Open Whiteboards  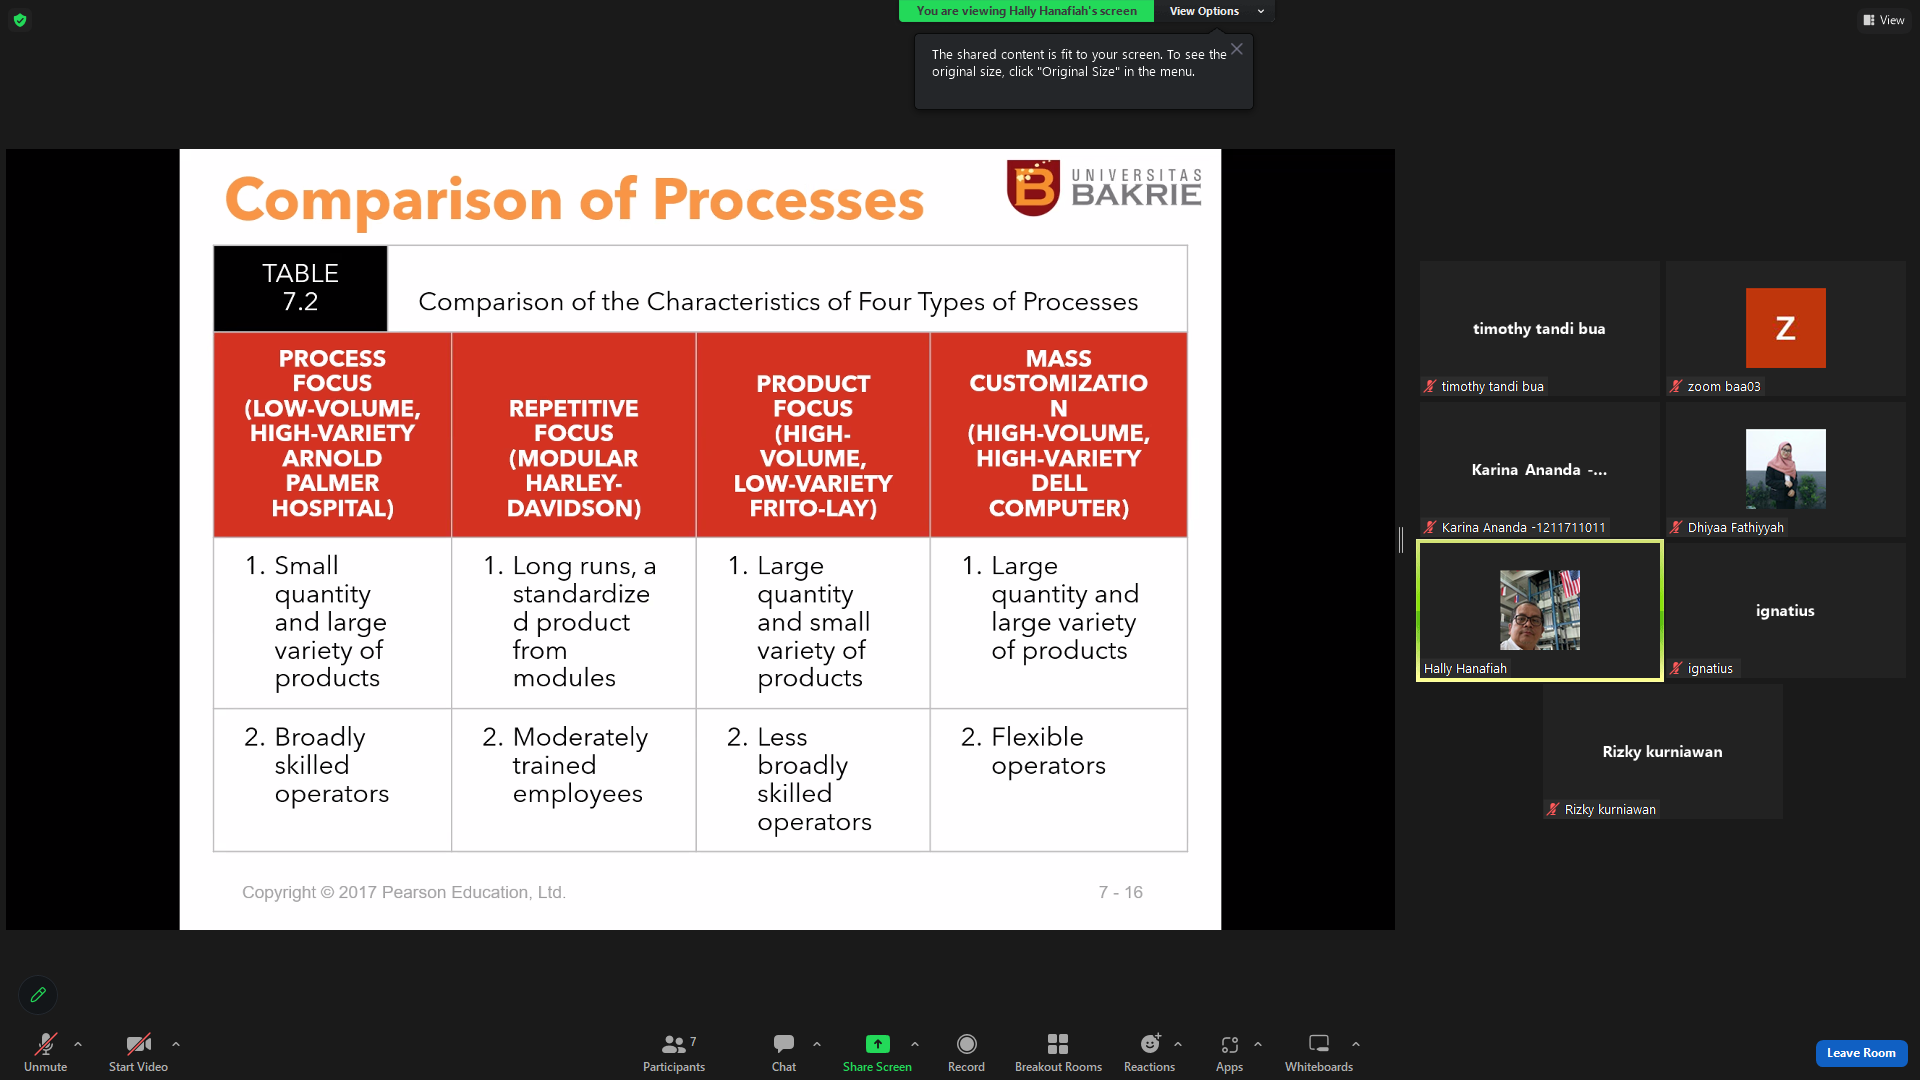pyautogui.click(x=1319, y=1052)
